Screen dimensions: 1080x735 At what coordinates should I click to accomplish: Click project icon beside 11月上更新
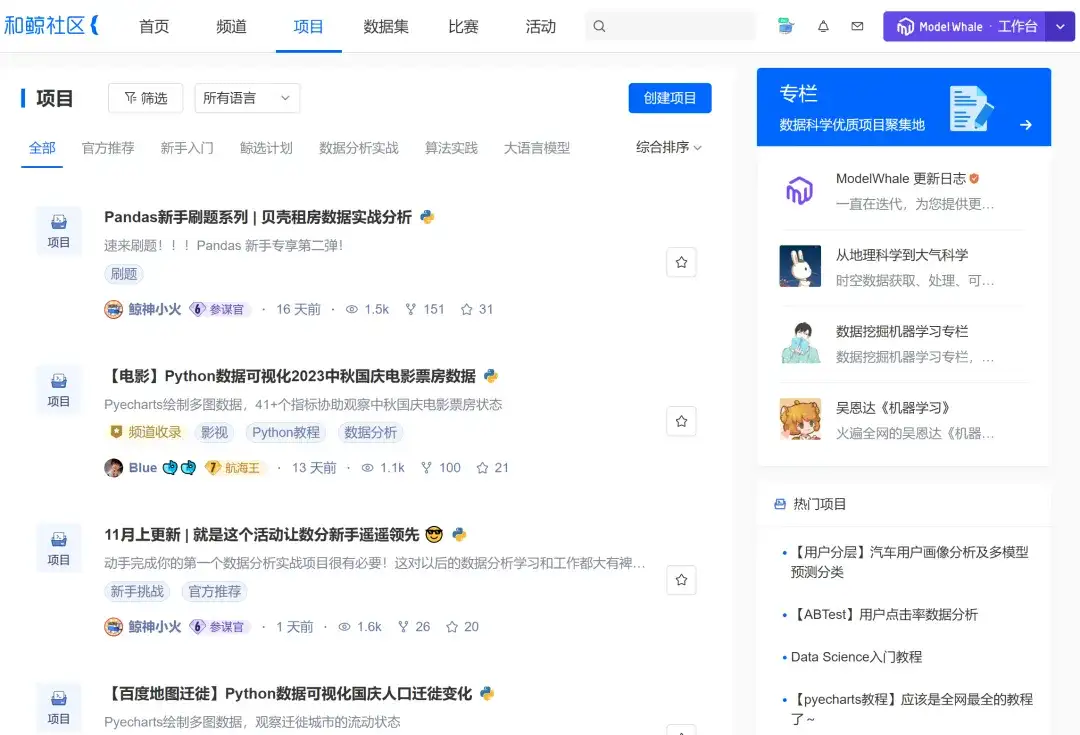pos(59,548)
